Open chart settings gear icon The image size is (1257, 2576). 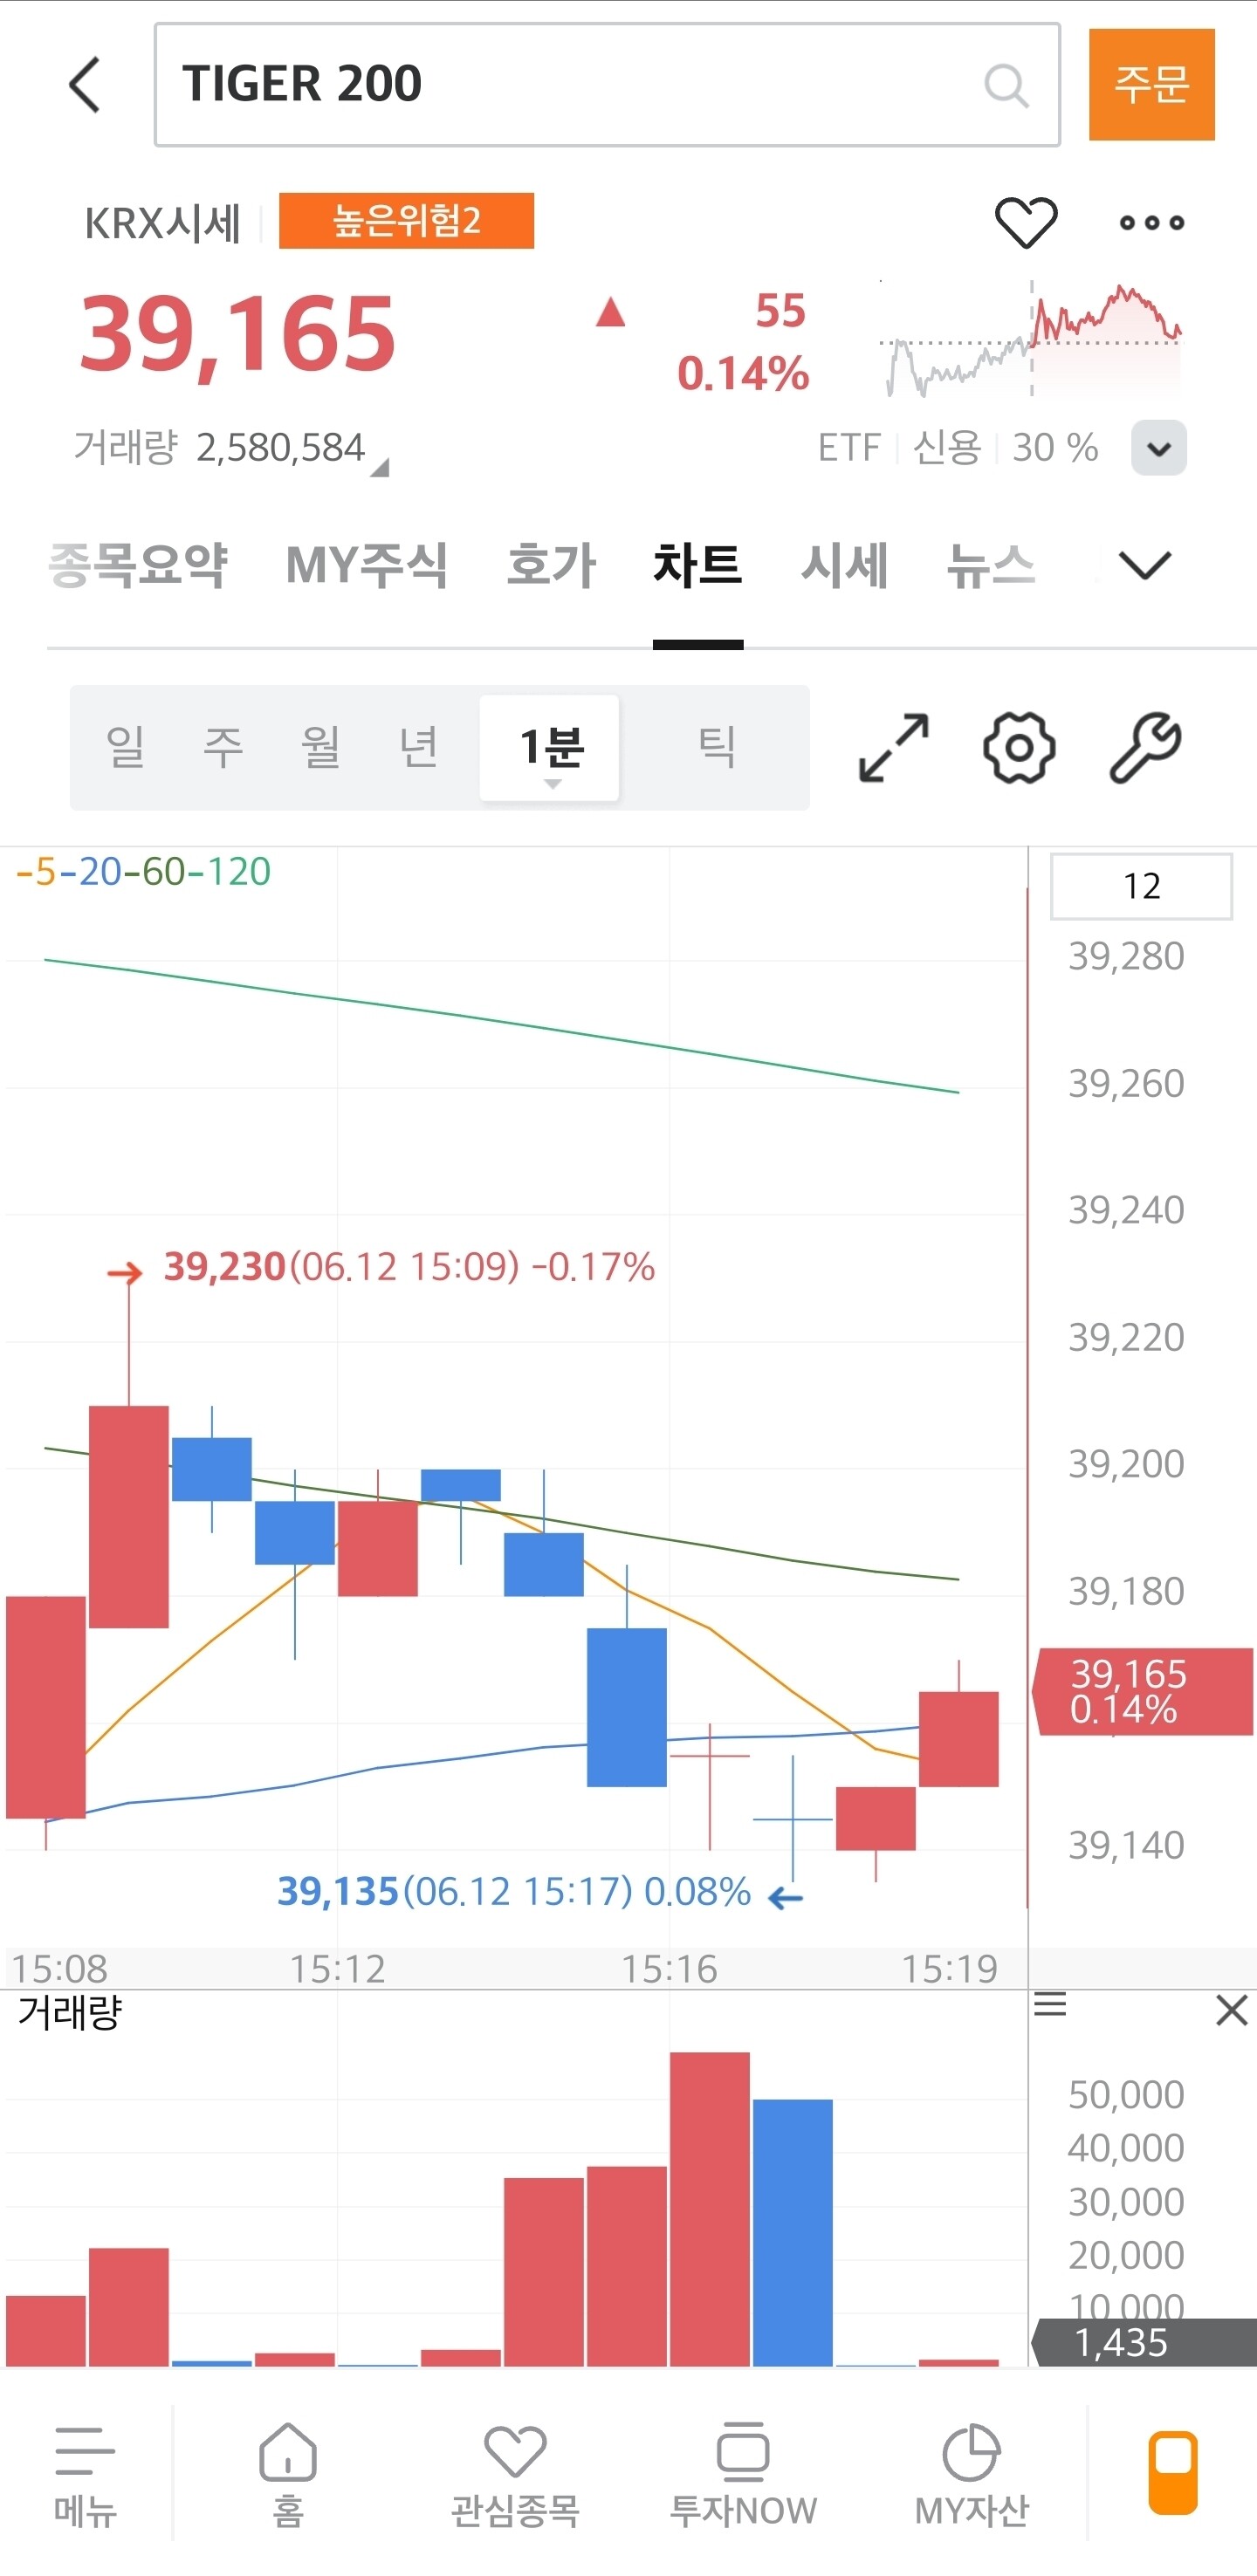[x=1019, y=747]
